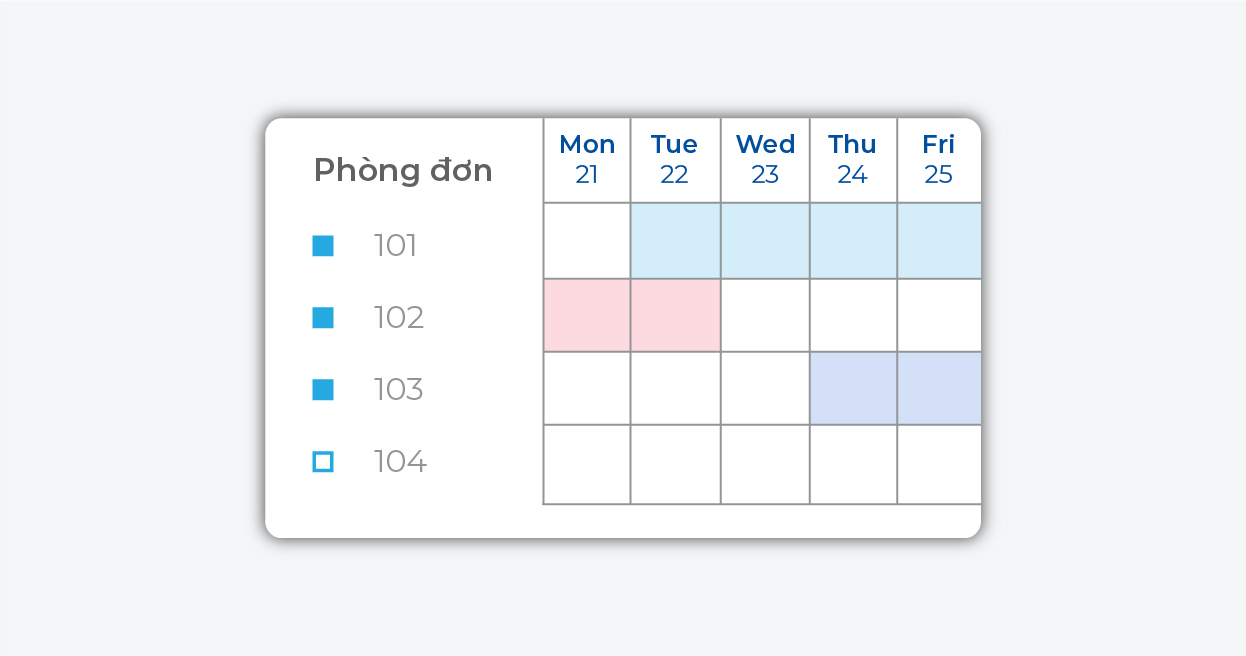The width and height of the screenshot is (1246, 656).
Task: Select the Mon 21 column header
Action: 587,160
